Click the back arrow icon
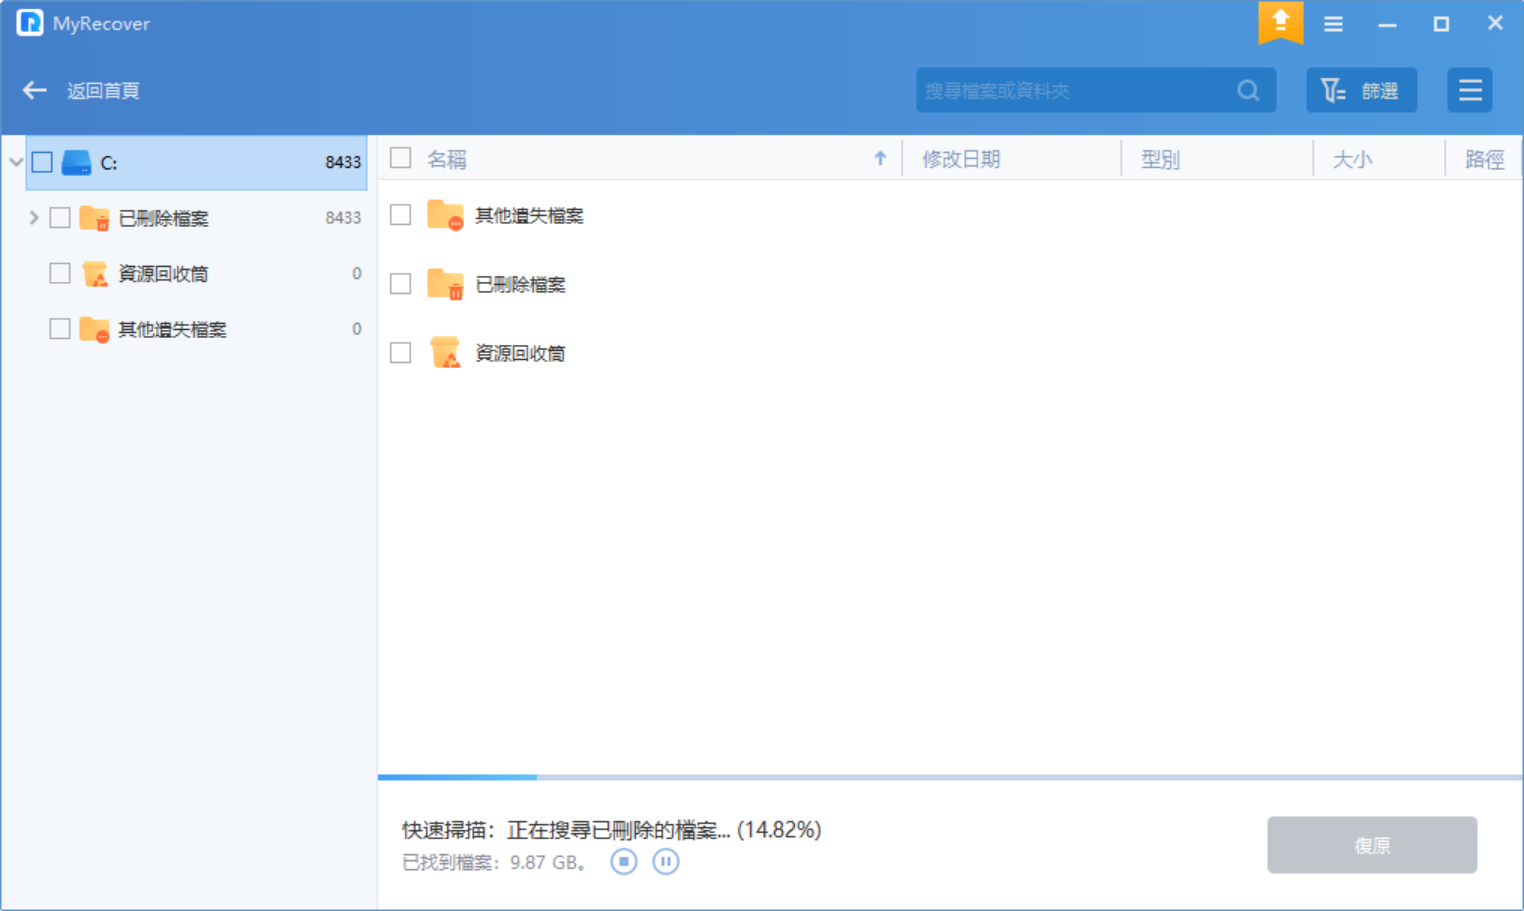The height and width of the screenshot is (911, 1524). click(x=35, y=90)
